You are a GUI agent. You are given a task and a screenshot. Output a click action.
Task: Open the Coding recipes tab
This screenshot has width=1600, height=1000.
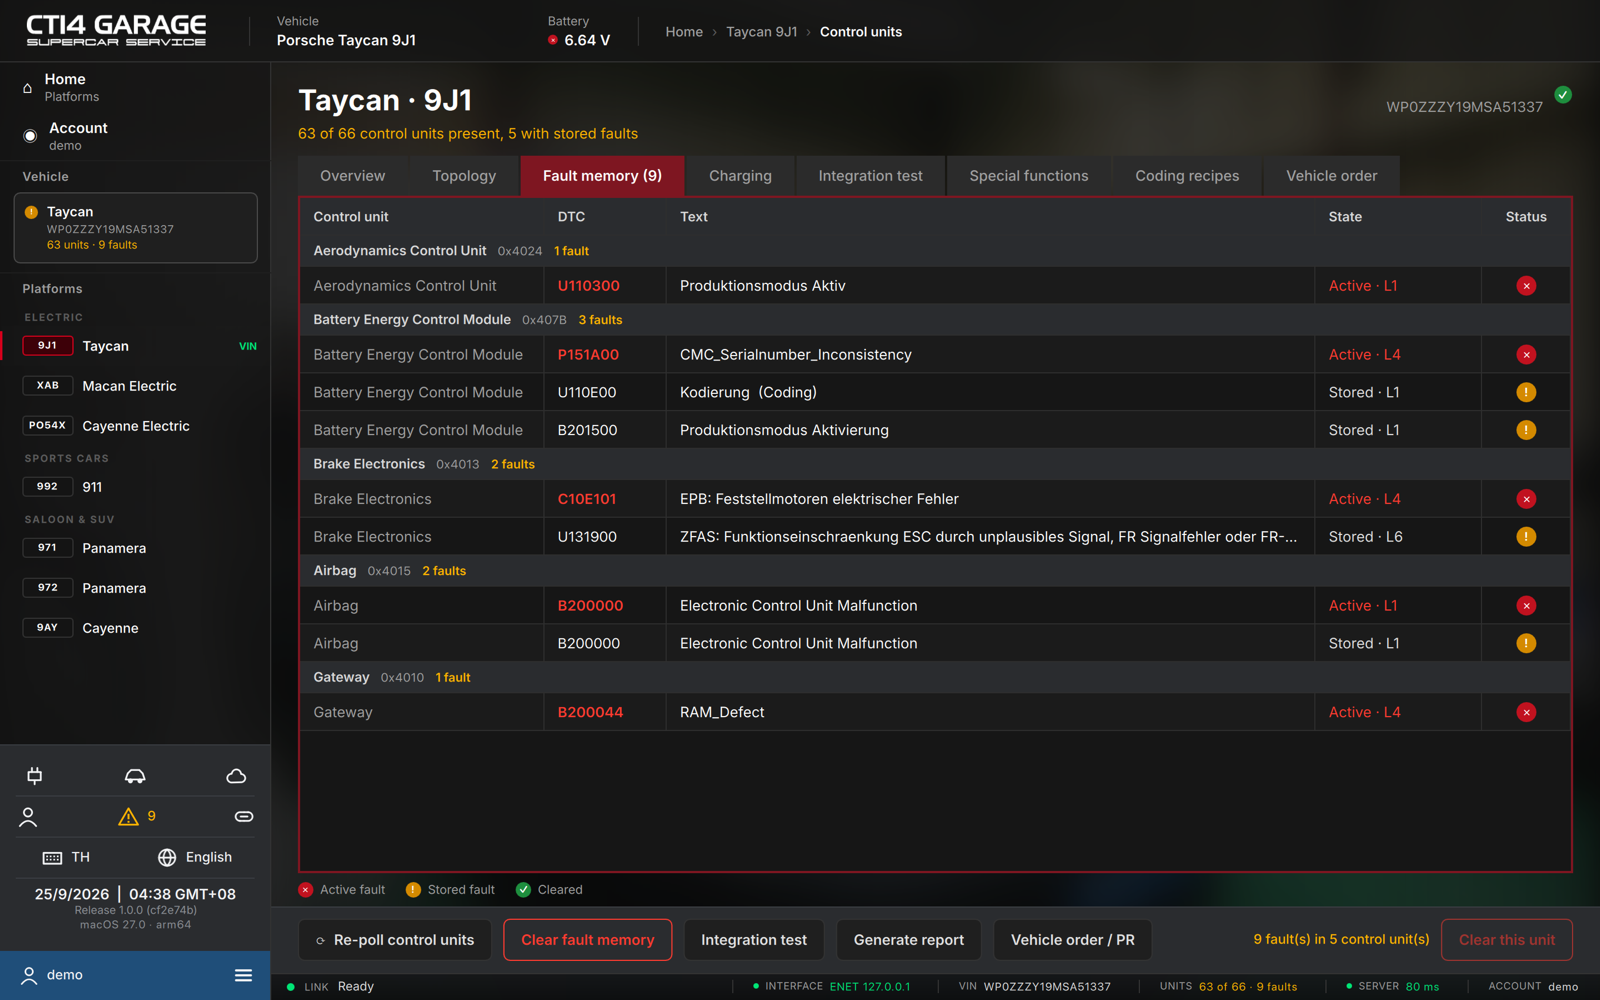(x=1187, y=176)
